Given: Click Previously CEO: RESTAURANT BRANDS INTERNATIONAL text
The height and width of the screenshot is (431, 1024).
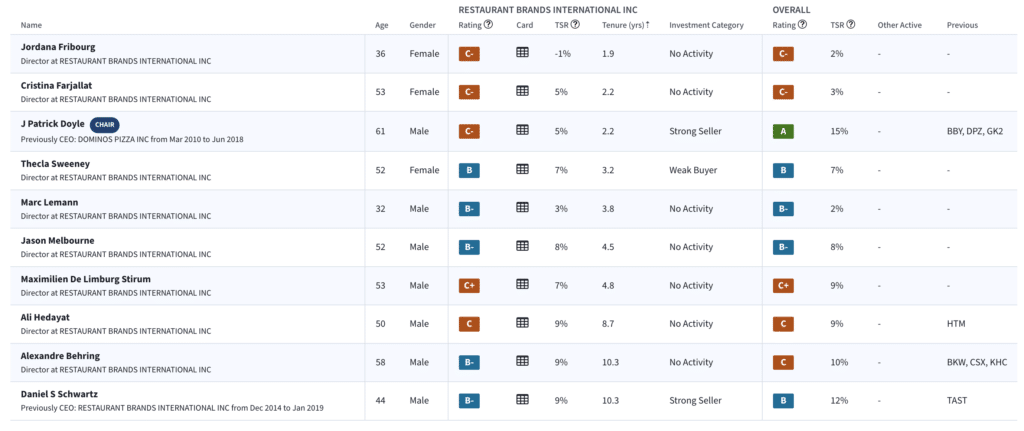Looking at the screenshot, I should pyautogui.click(x=172, y=408).
